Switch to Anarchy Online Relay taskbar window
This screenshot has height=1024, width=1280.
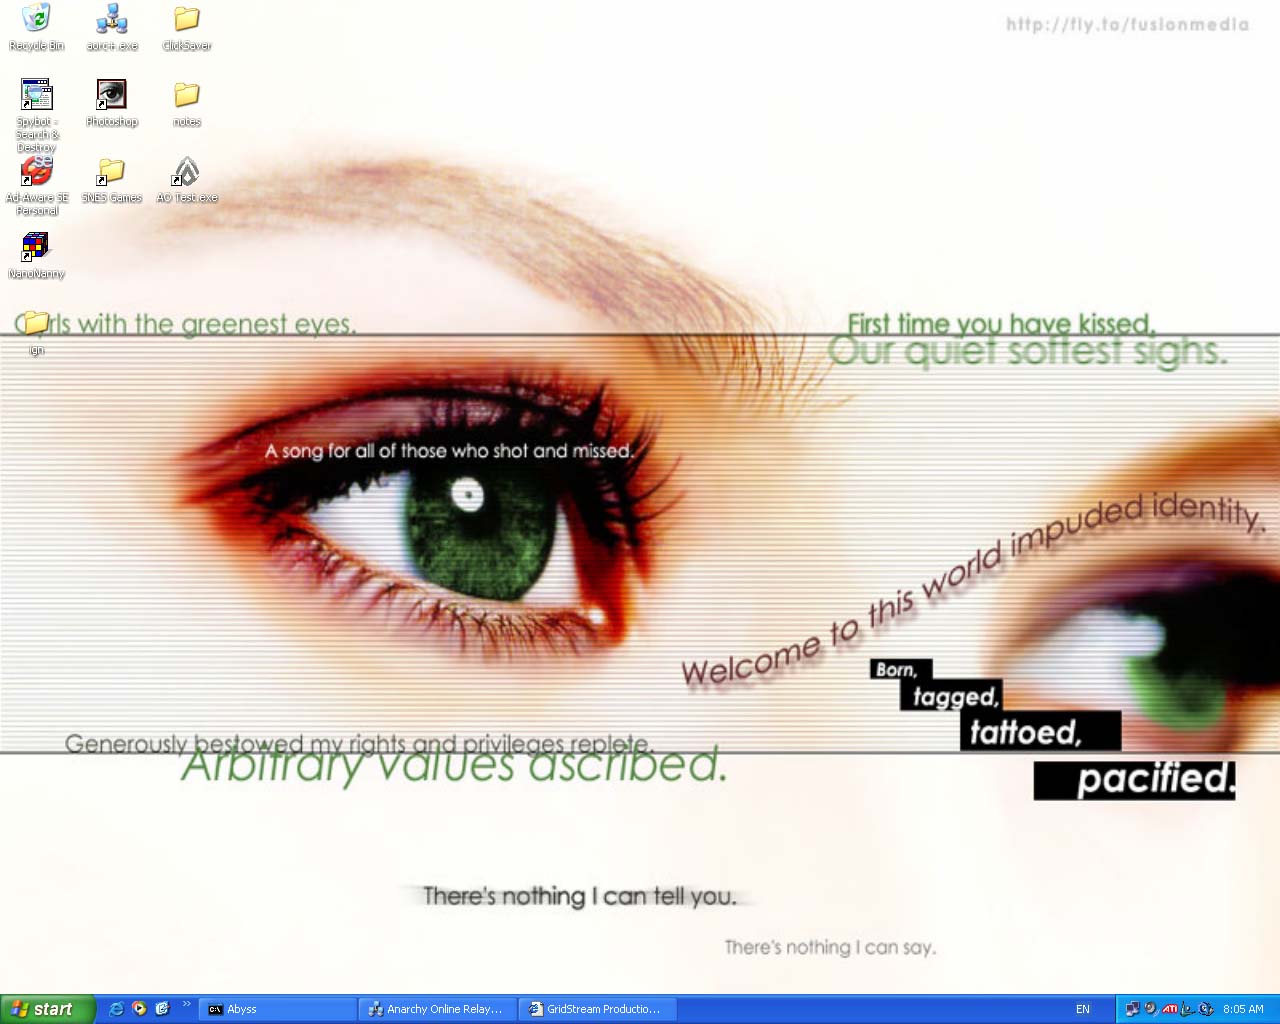[x=437, y=1009]
